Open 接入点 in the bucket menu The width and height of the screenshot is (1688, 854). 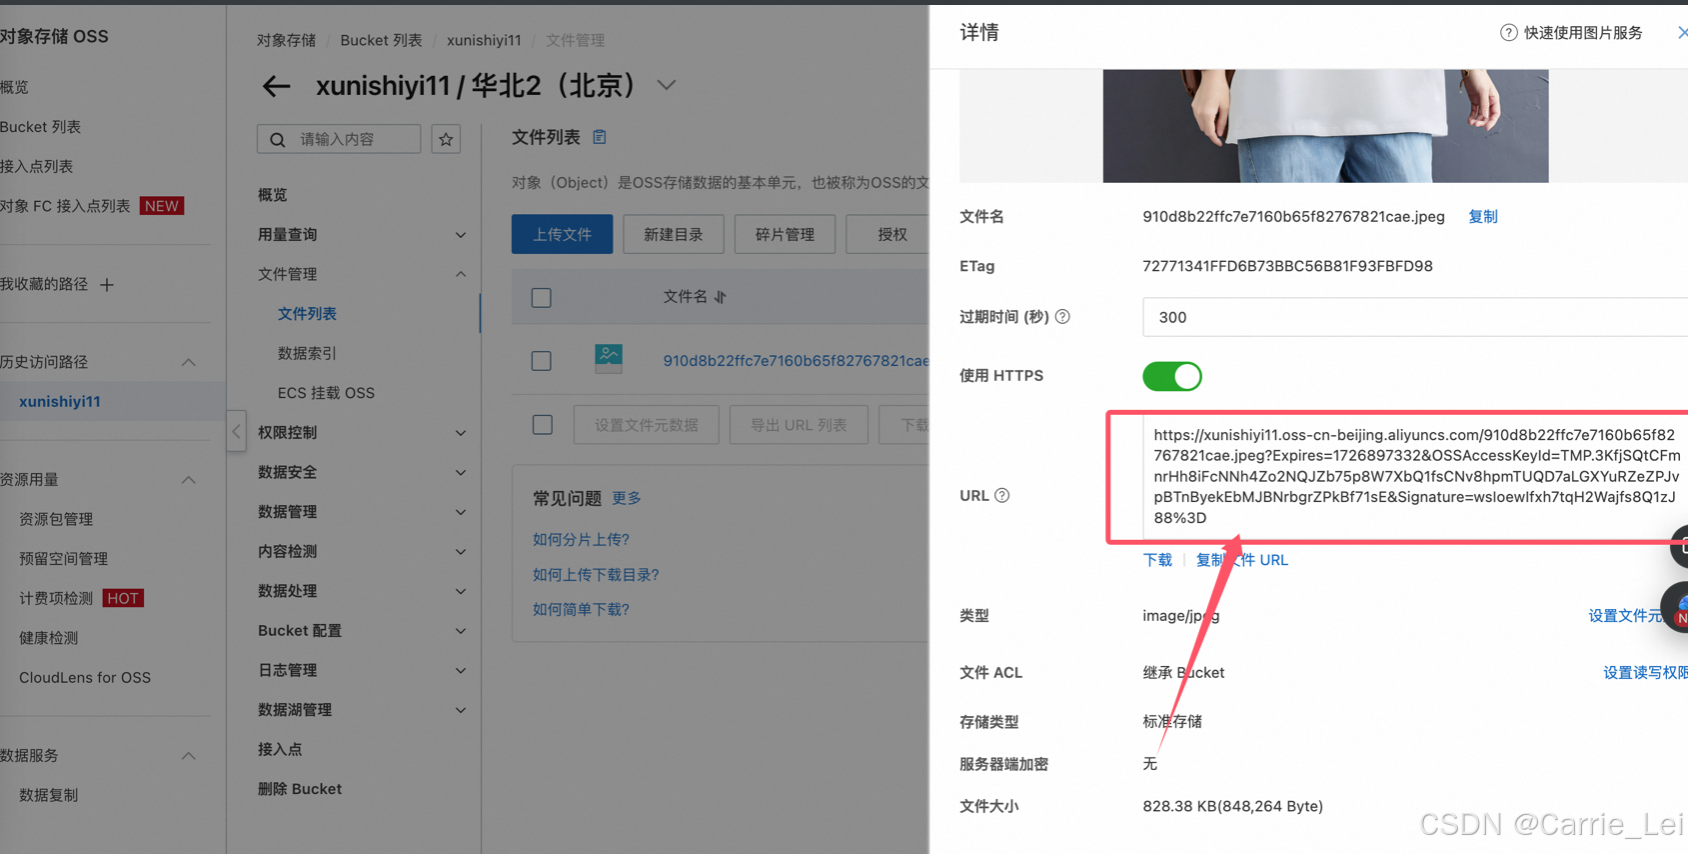tap(280, 749)
